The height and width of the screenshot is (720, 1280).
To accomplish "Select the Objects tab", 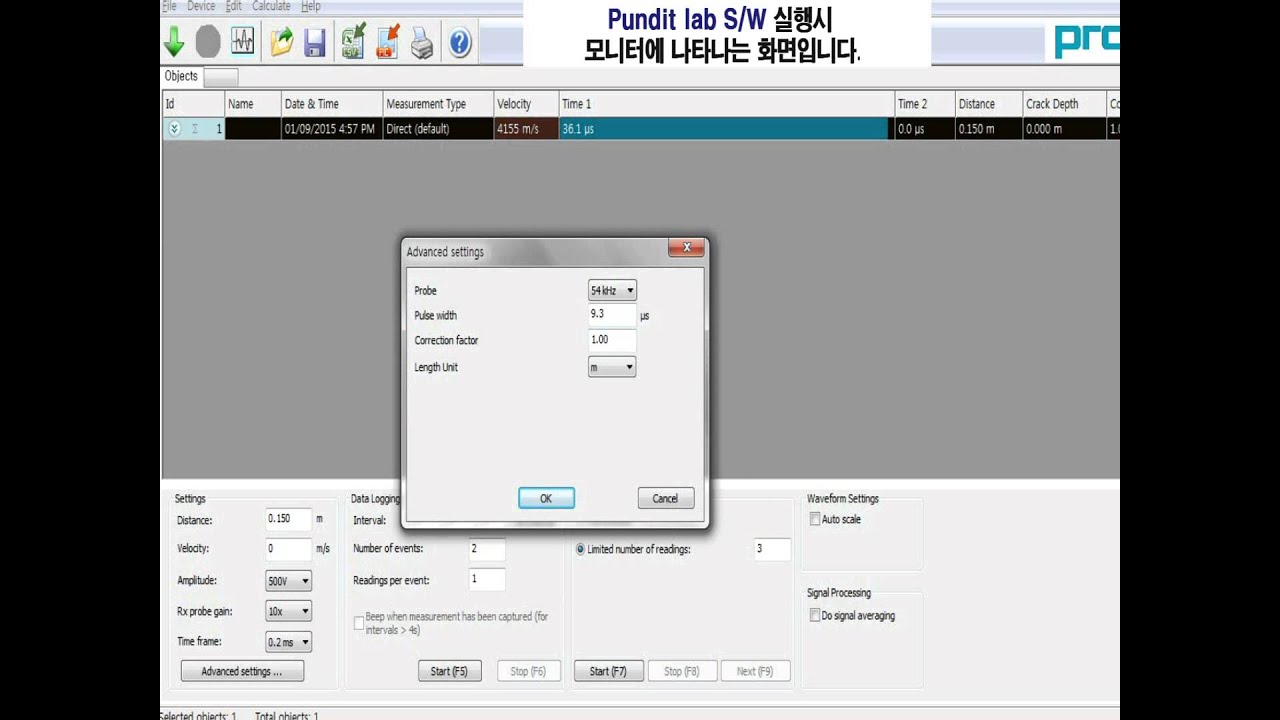I will [x=181, y=76].
